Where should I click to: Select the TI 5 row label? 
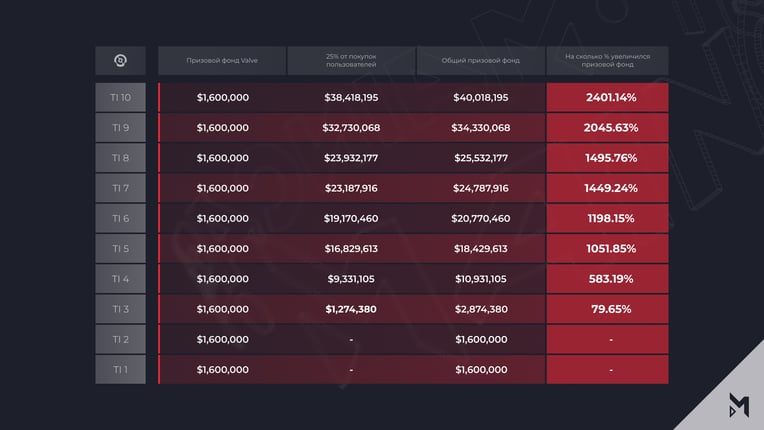click(120, 248)
